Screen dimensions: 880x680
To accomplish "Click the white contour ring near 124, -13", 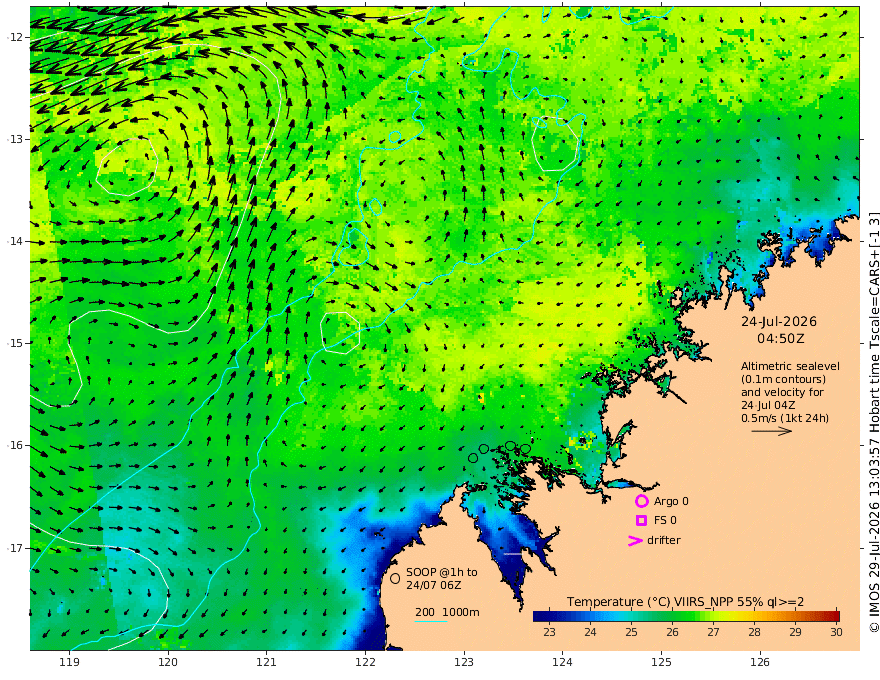I will point(555,144).
